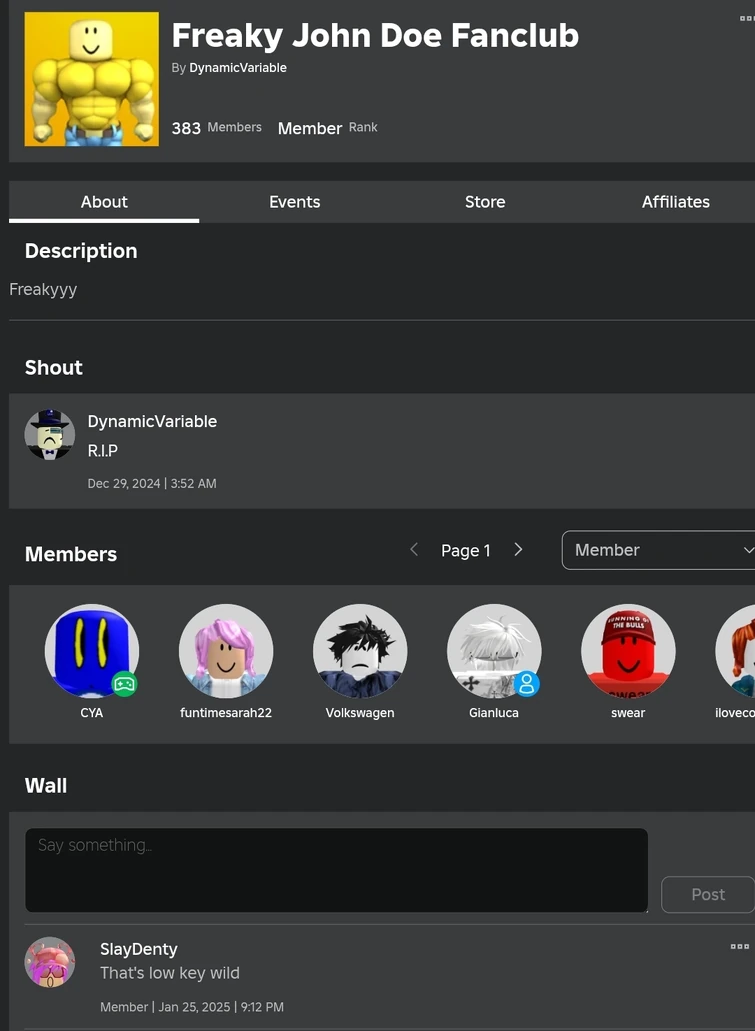Click the '383 Members' count
Viewport: 755px width, 1031px height.
(216, 128)
